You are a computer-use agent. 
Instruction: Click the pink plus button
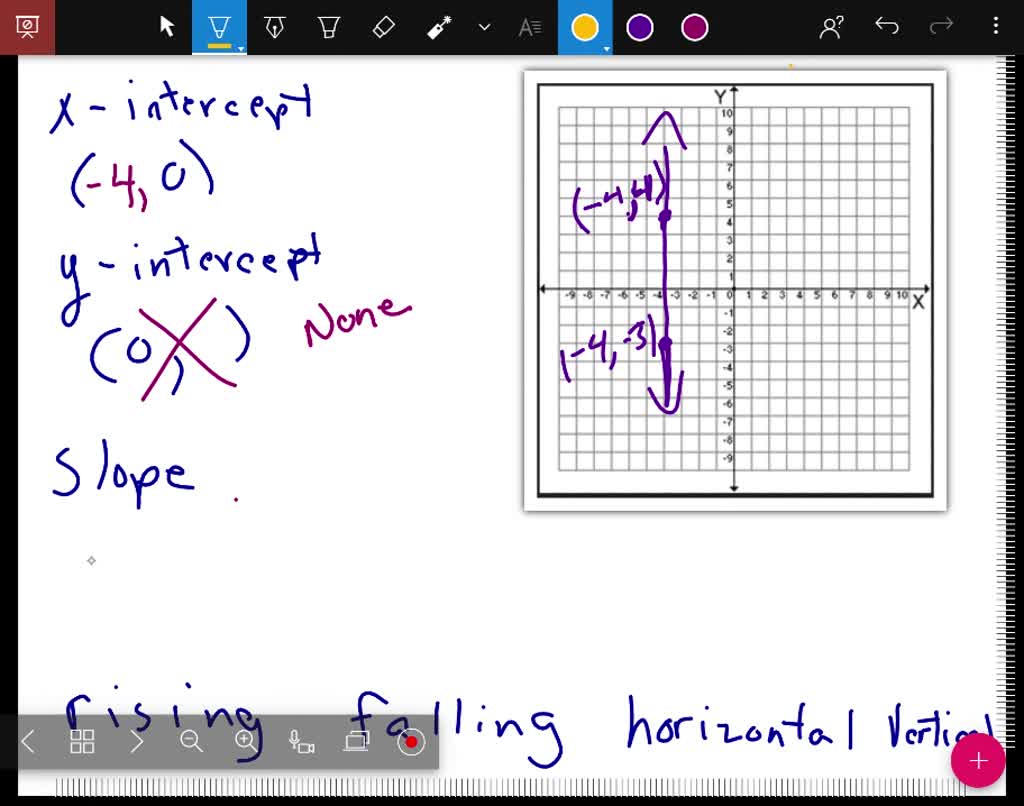tap(978, 760)
